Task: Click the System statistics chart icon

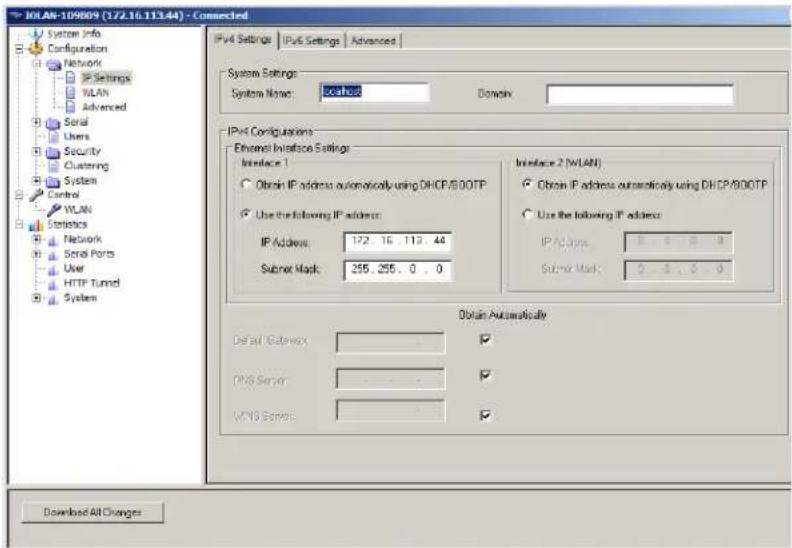Action: point(53,299)
